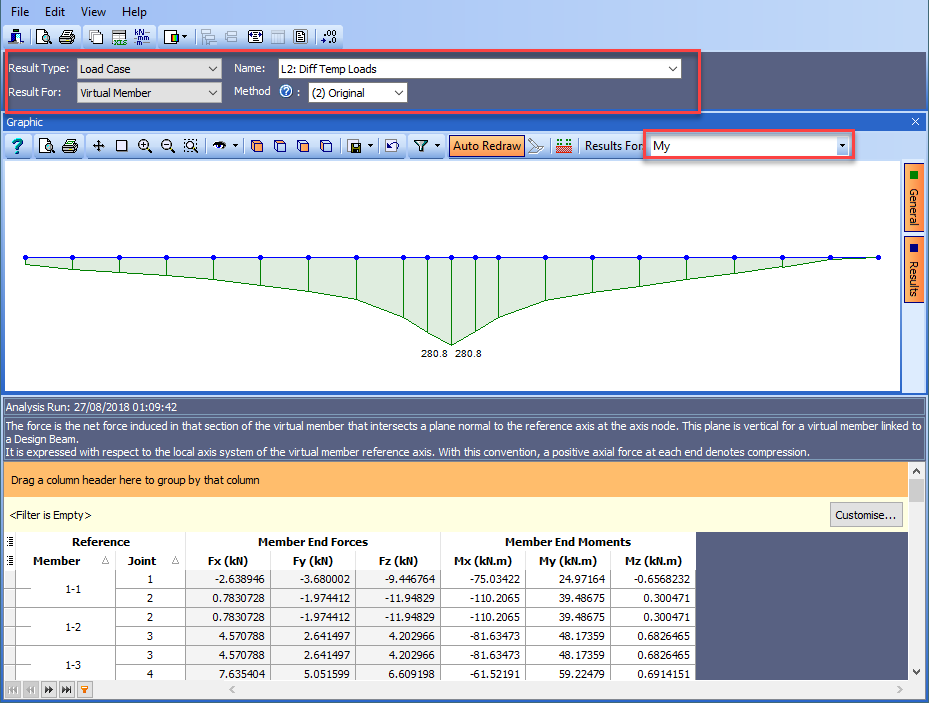Click the column width fit icon
929x703 pixels.
point(255,37)
